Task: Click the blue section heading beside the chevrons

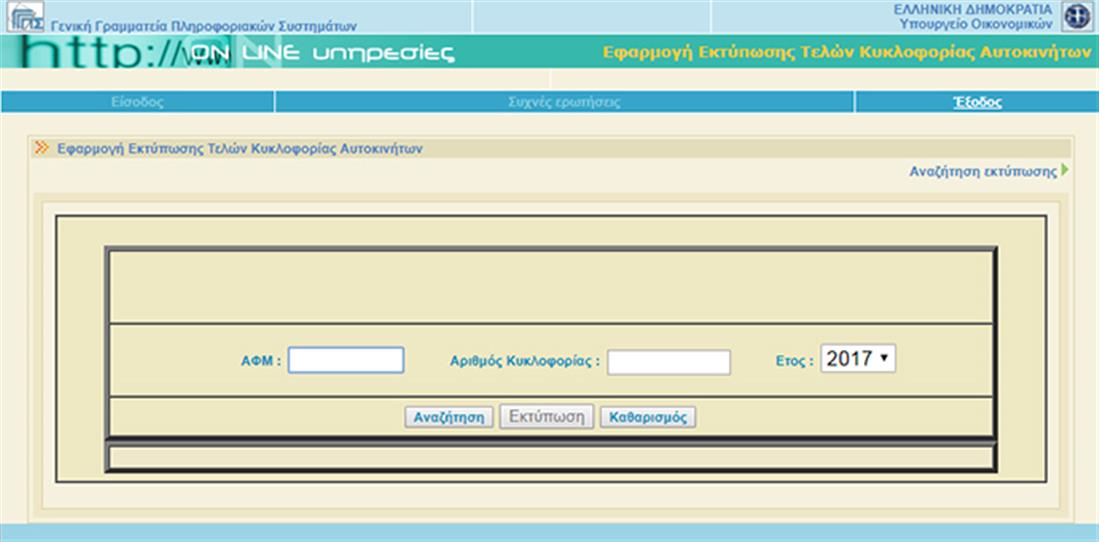Action: pyautogui.click(x=240, y=148)
